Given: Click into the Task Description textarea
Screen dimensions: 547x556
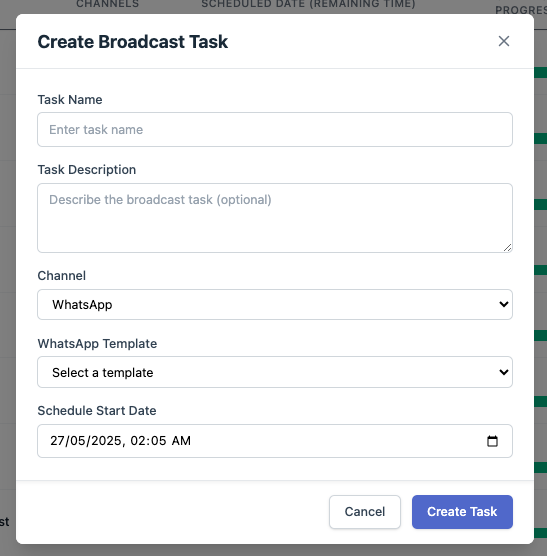Looking at the screenshot, I should pyautogui.click(x=275, y=218).
